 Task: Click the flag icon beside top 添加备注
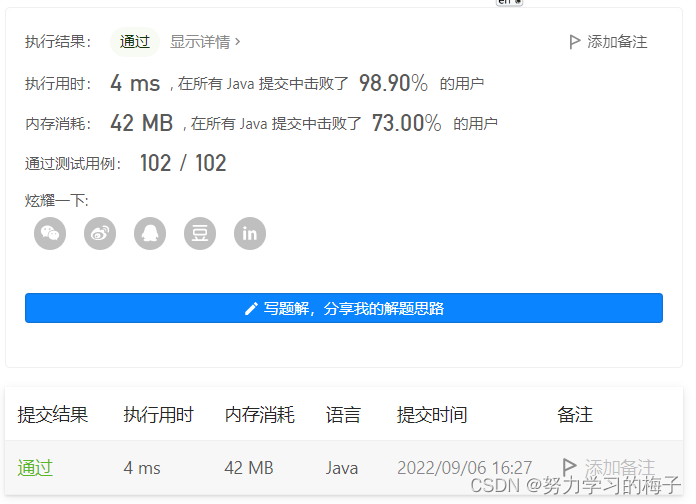pos(574,42)
